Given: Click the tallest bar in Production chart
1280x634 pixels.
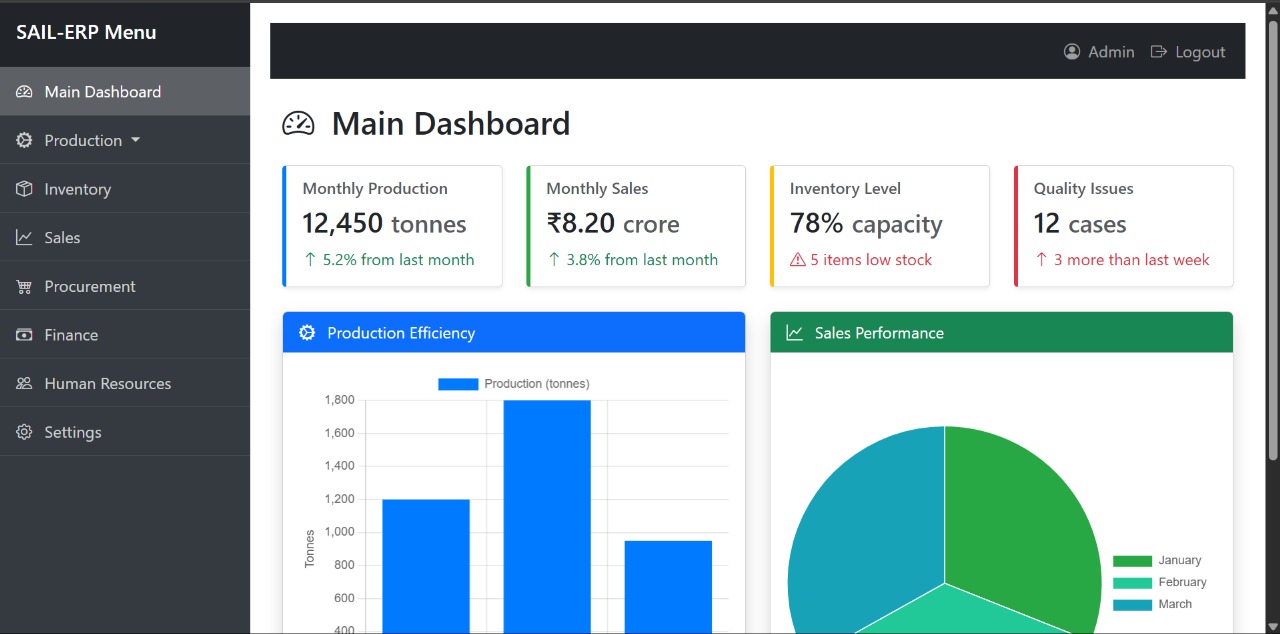Looking at the screenshot, I should [x=547, y=516].
